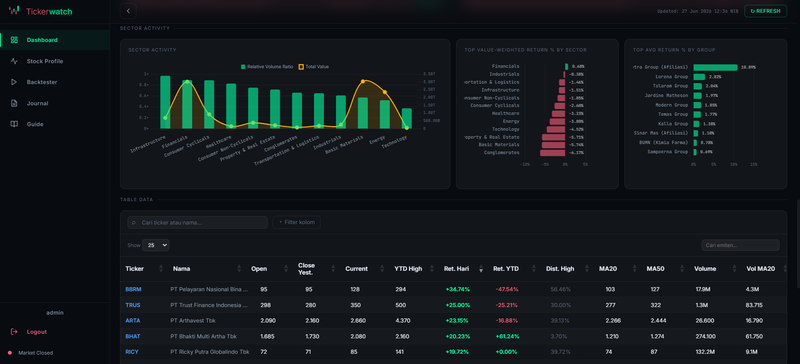This screenshot has height=364, width=800.
Task: Sort by Volume column arrows
Action: tap(734, 269)
